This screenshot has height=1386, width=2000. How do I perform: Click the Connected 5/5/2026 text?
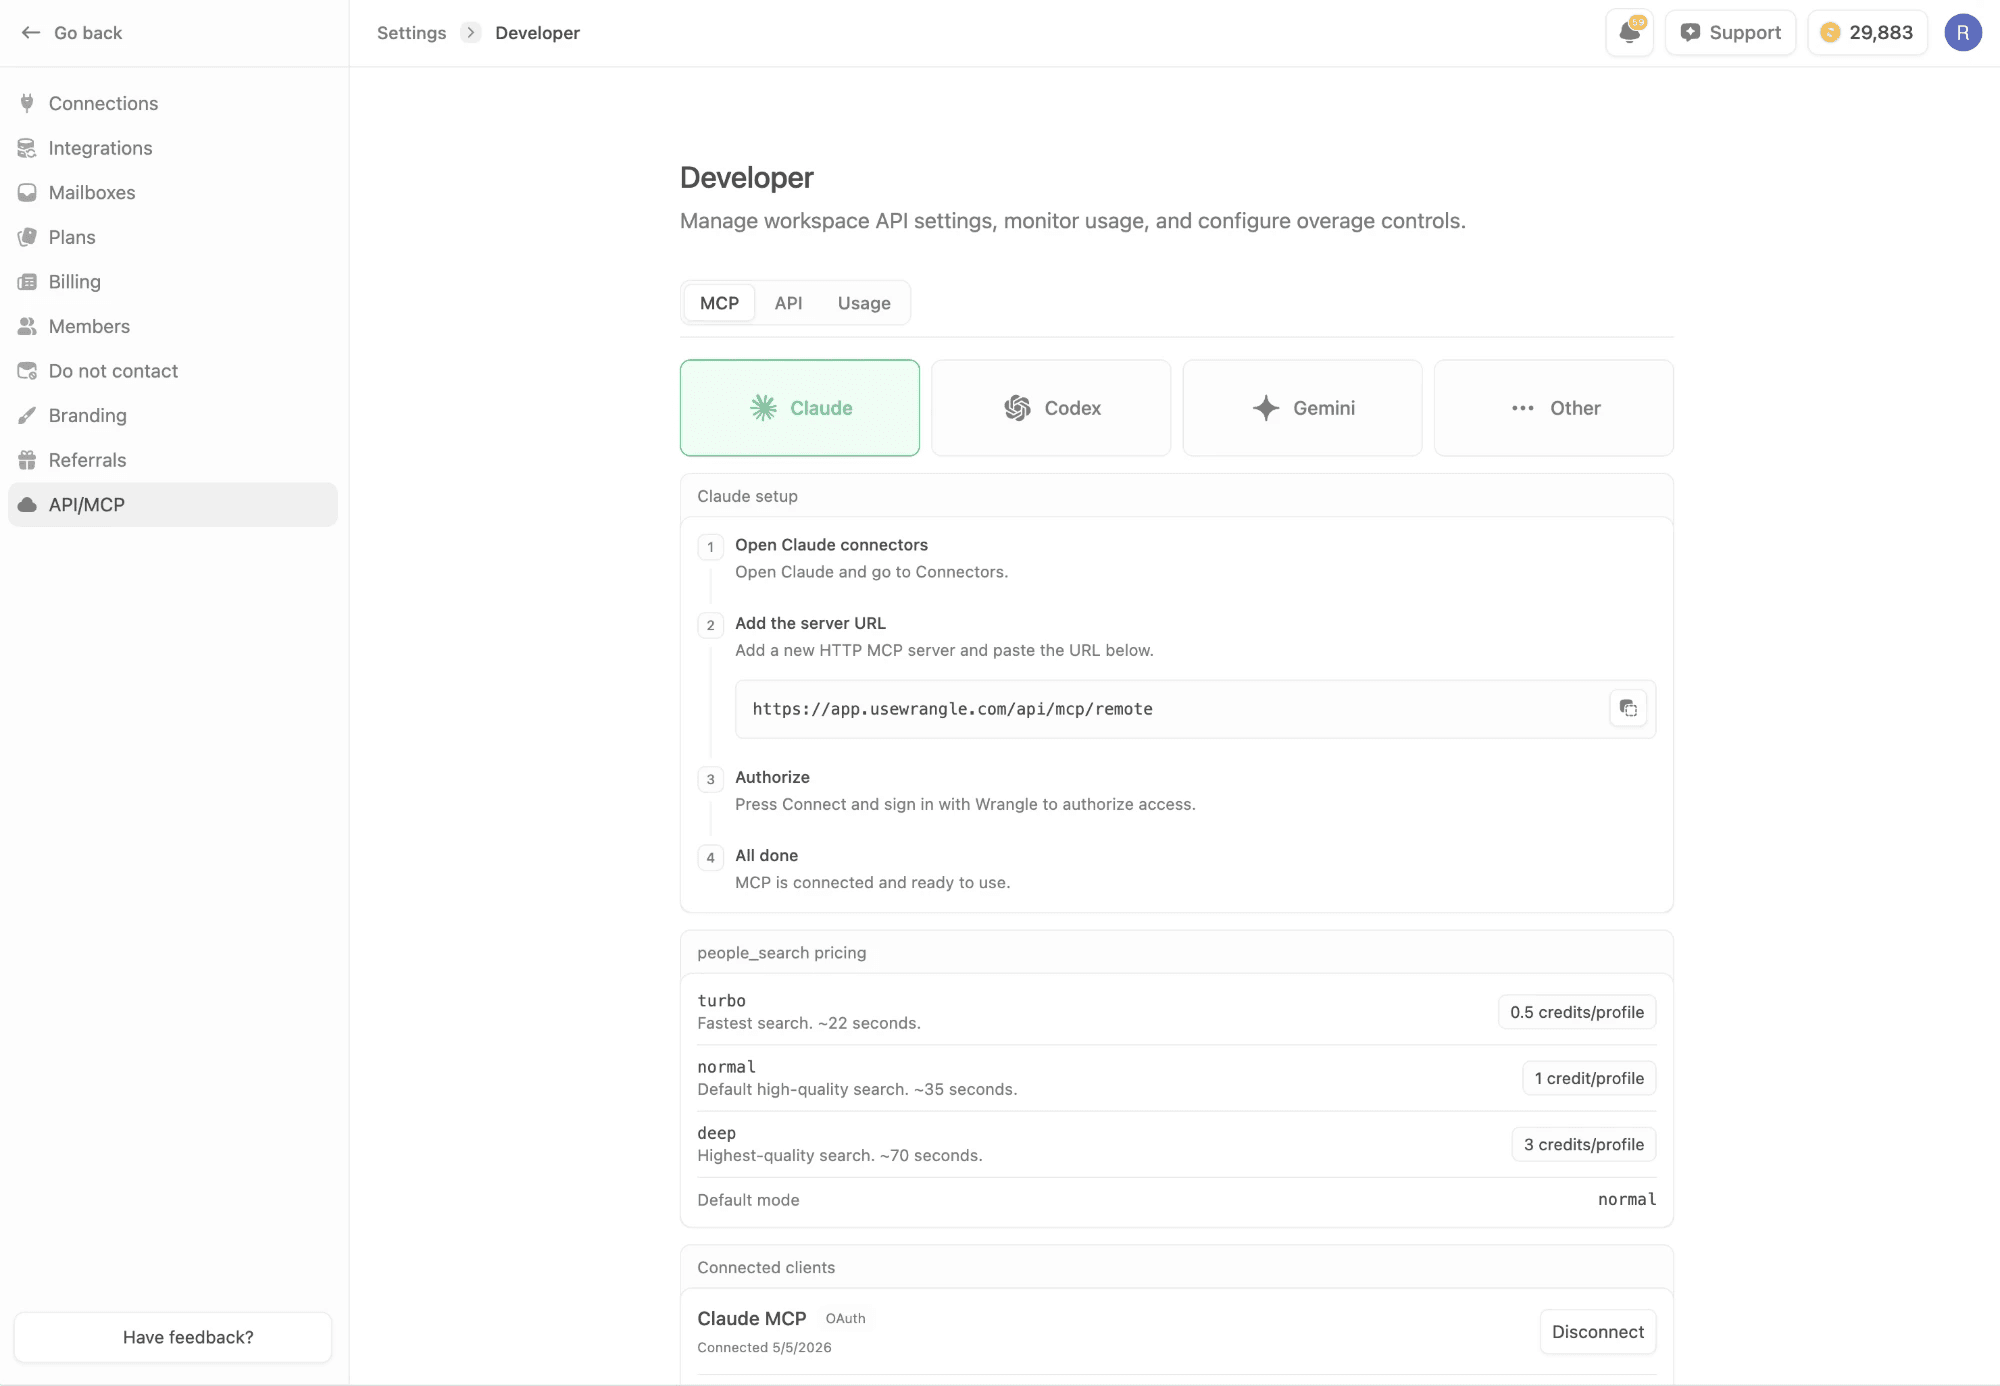[x=764, y=1347]
